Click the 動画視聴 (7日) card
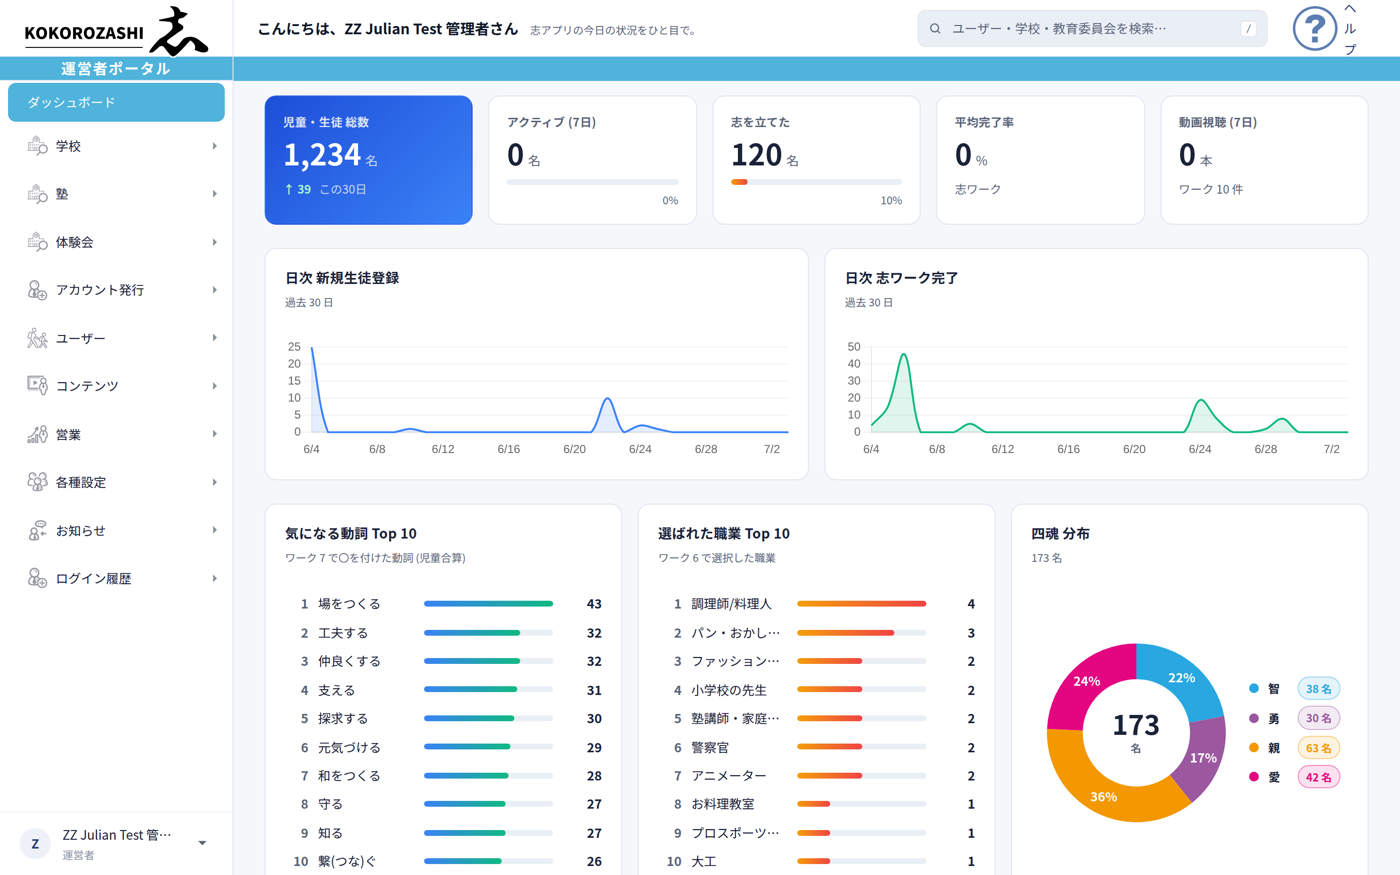The height and width of the screenshot is (875, 1400). (x=1264, y=160)
